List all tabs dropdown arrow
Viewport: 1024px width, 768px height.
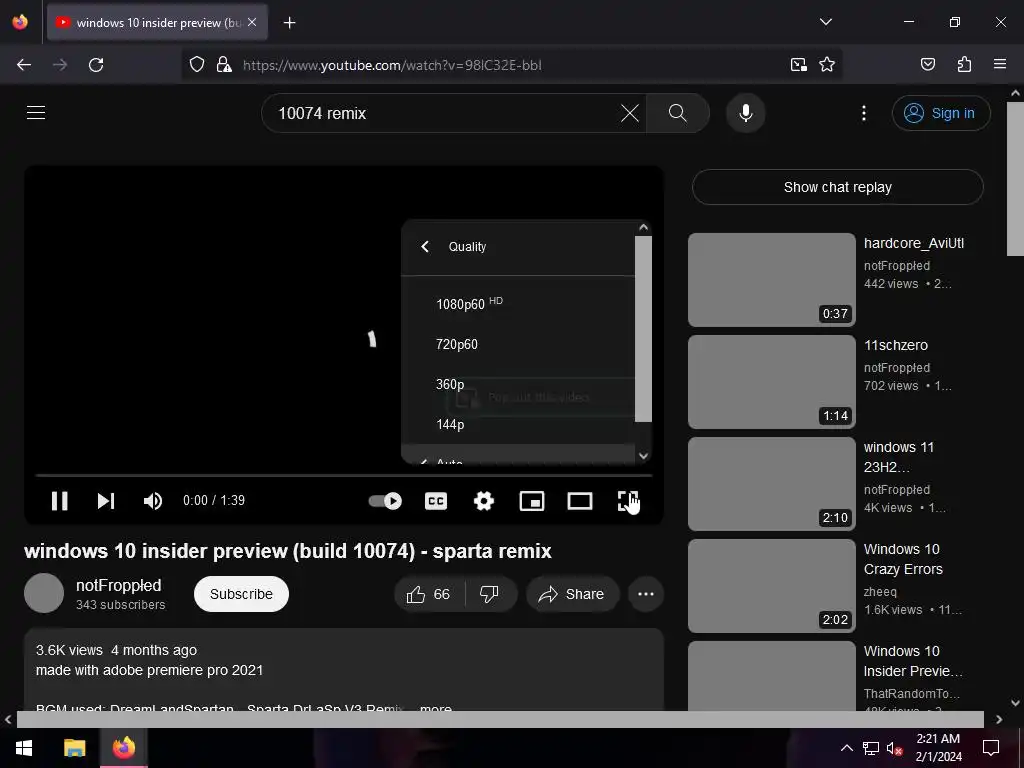coord(825,22)
